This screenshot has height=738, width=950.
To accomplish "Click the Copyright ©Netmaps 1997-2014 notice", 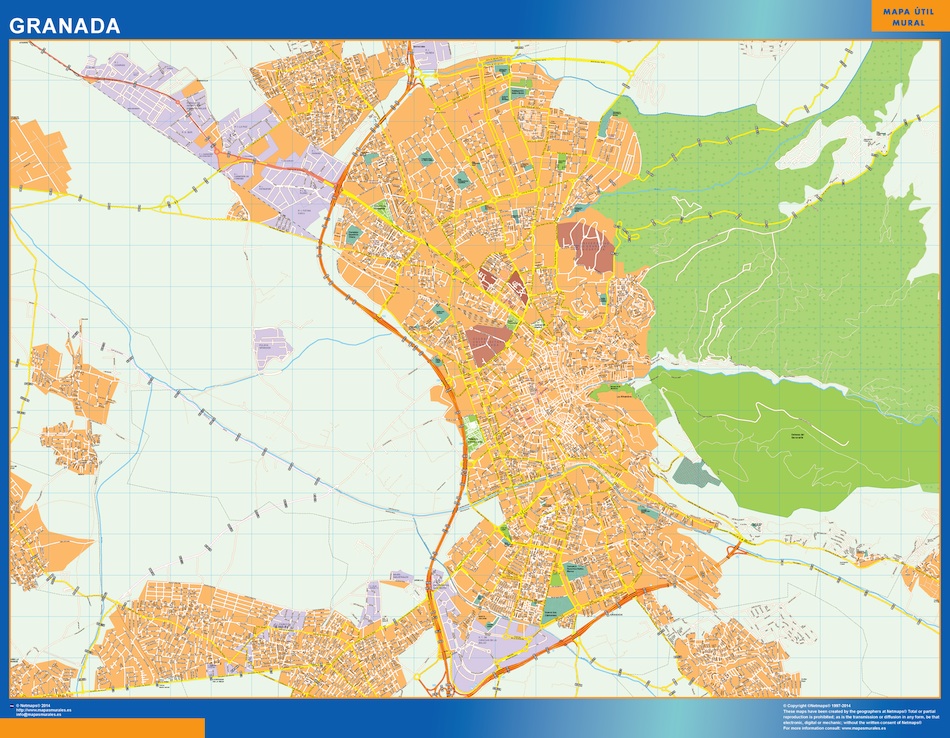I will (x=817, y=706).
